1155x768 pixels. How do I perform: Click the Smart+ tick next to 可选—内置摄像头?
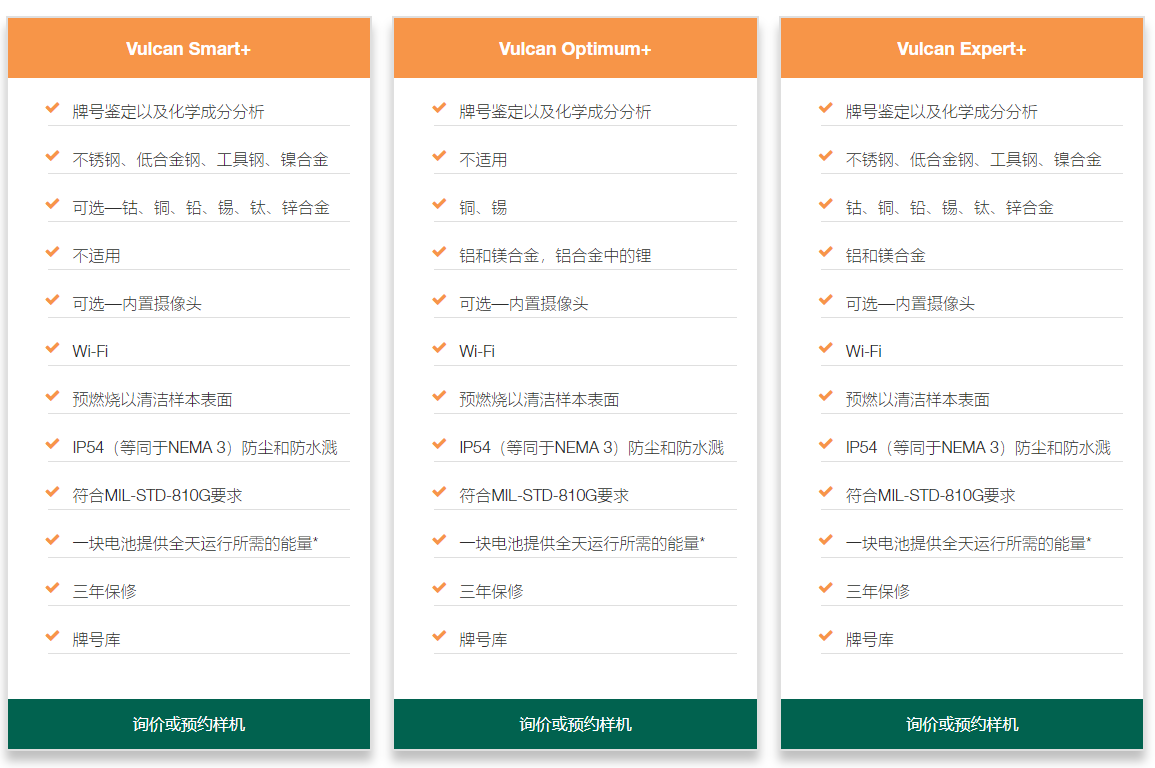click(x=52, y=300)
